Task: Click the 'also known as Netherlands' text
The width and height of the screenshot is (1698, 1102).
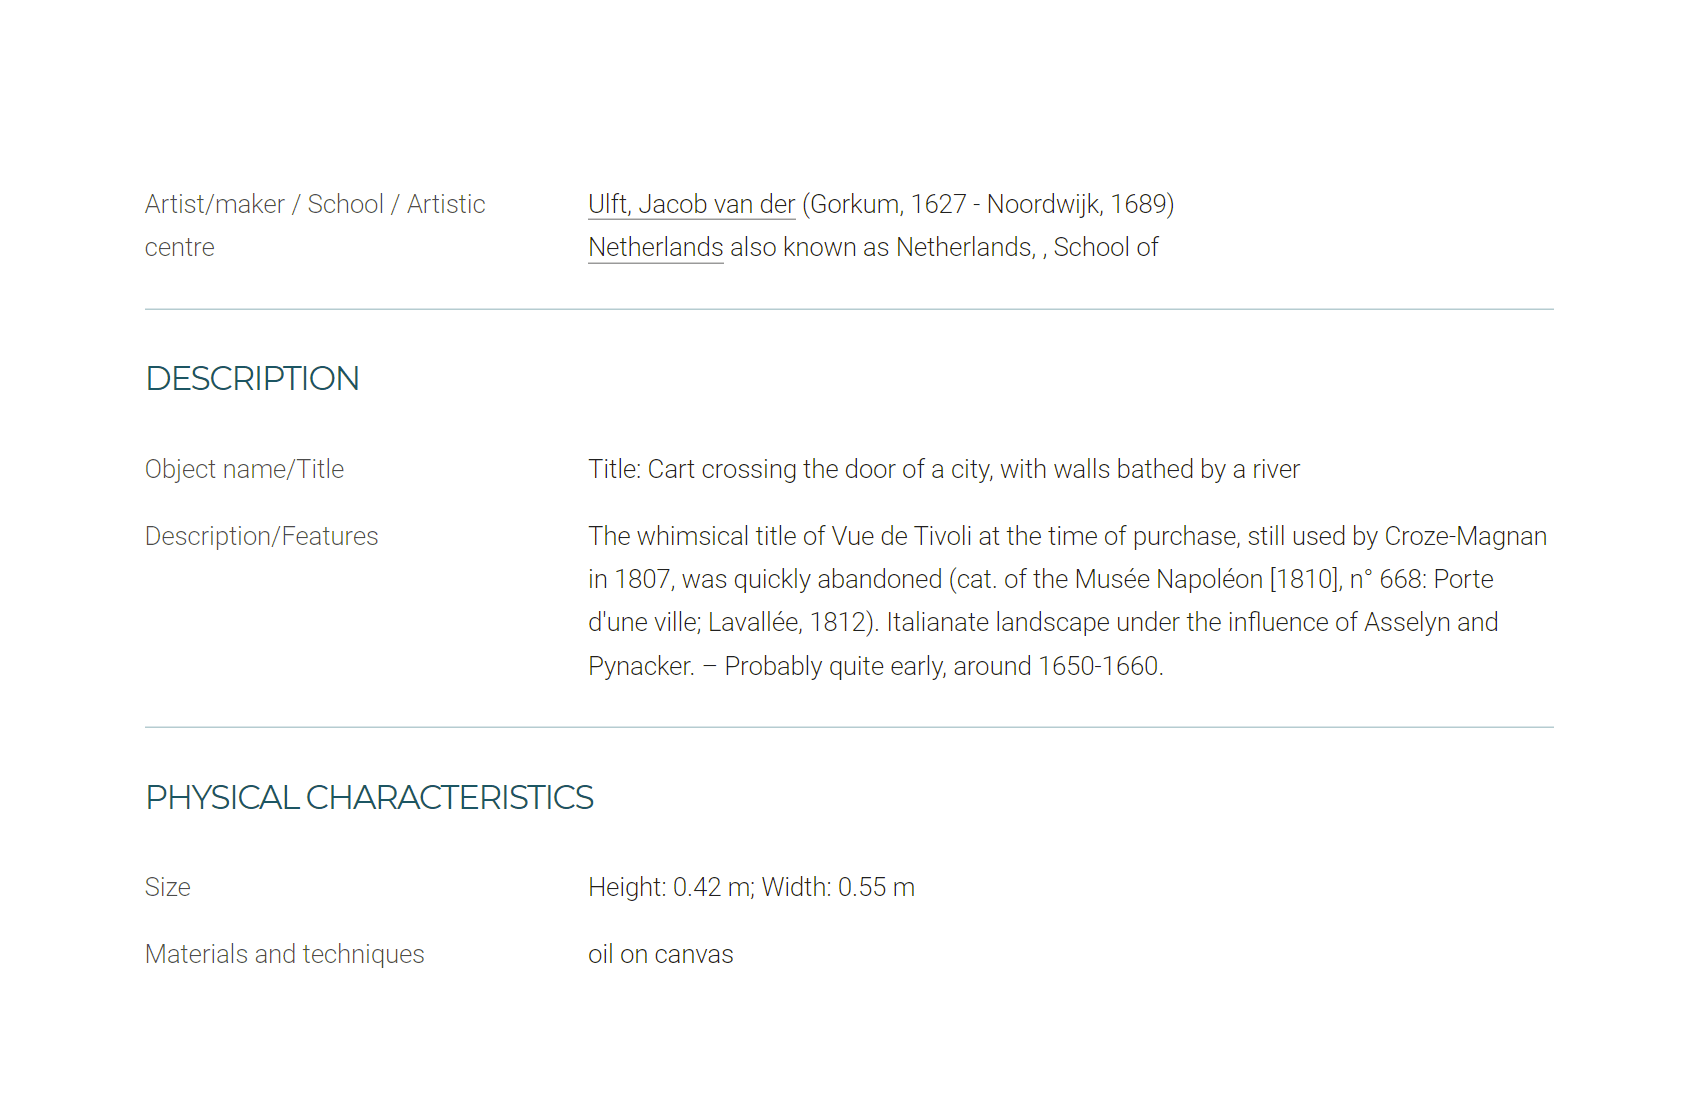Action: click(x=882, y=247)
